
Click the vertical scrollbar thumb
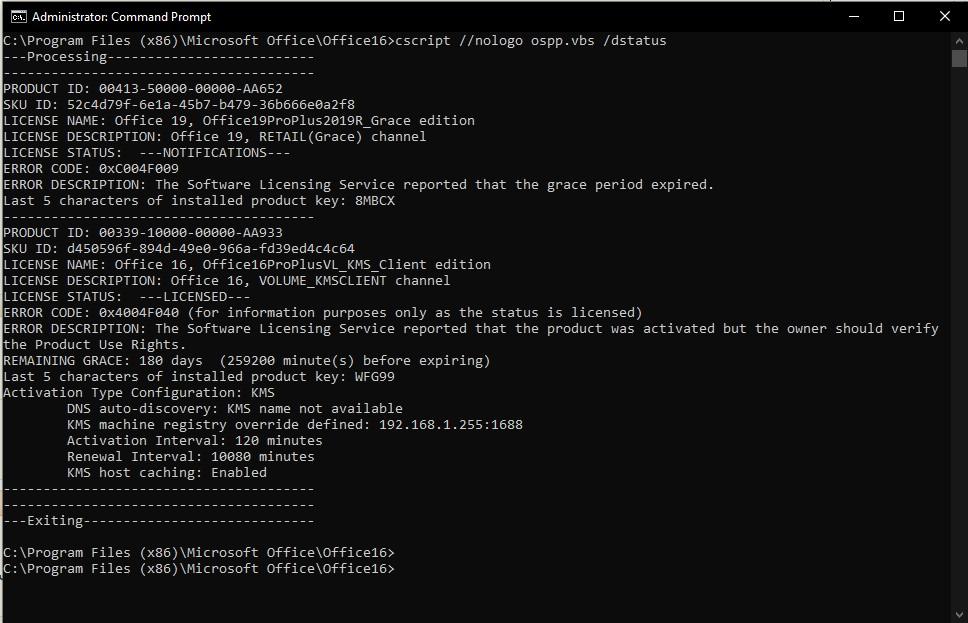click(x=959, y=59)
